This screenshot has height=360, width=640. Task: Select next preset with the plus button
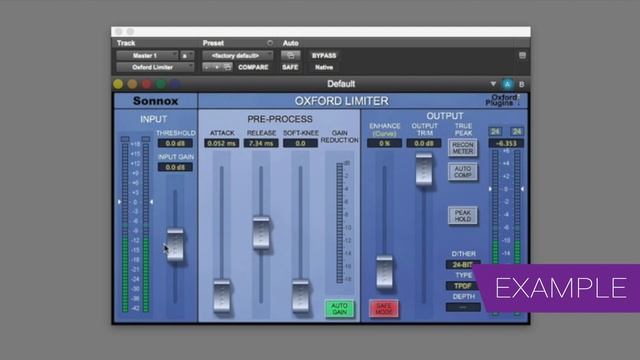pyautogui.click(x=217, y=67)
